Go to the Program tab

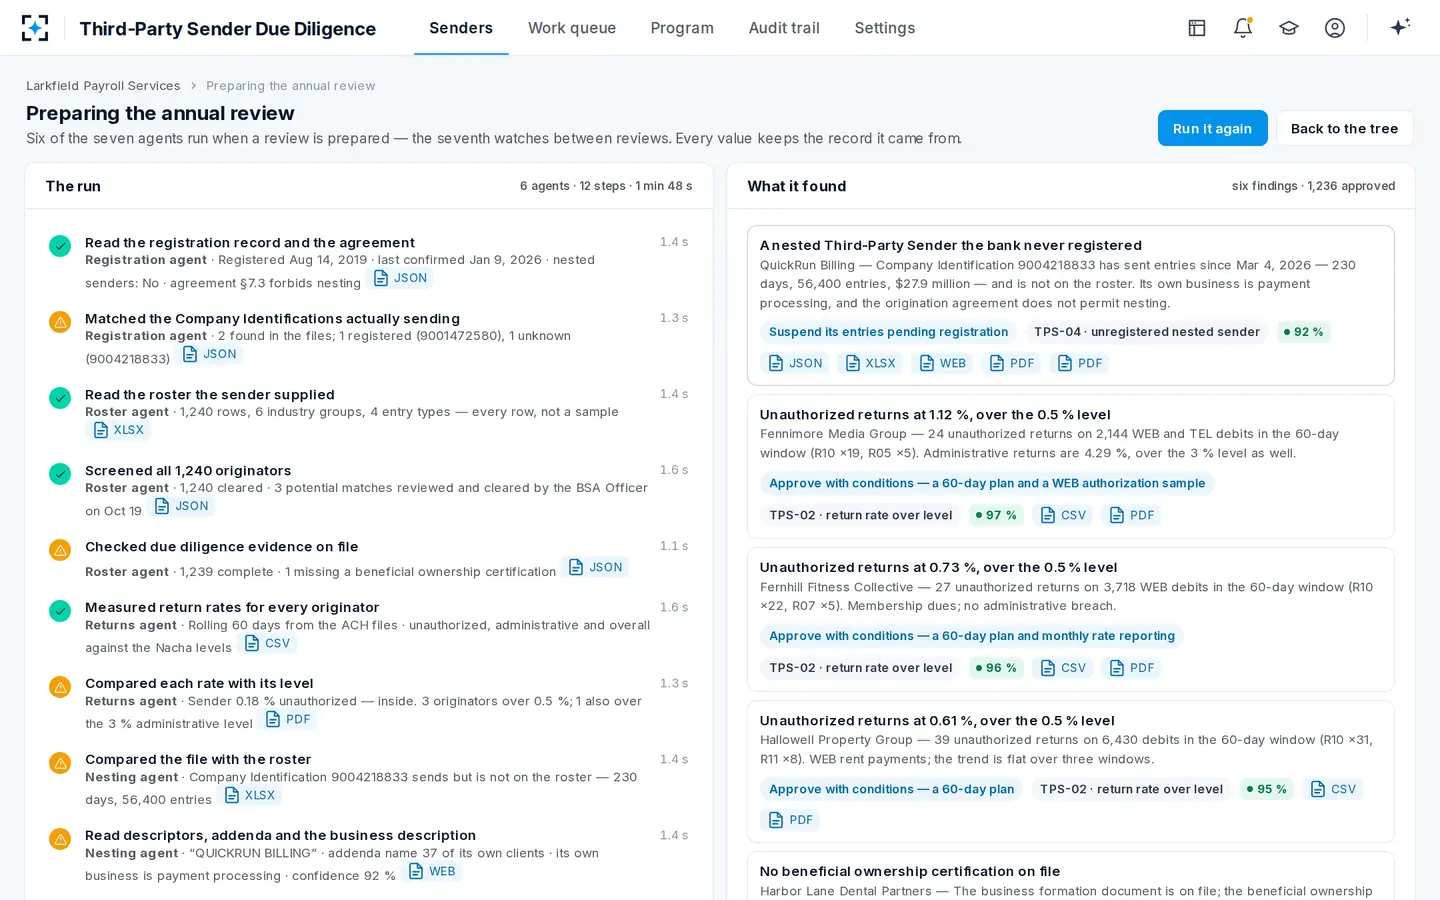(682, 28)
